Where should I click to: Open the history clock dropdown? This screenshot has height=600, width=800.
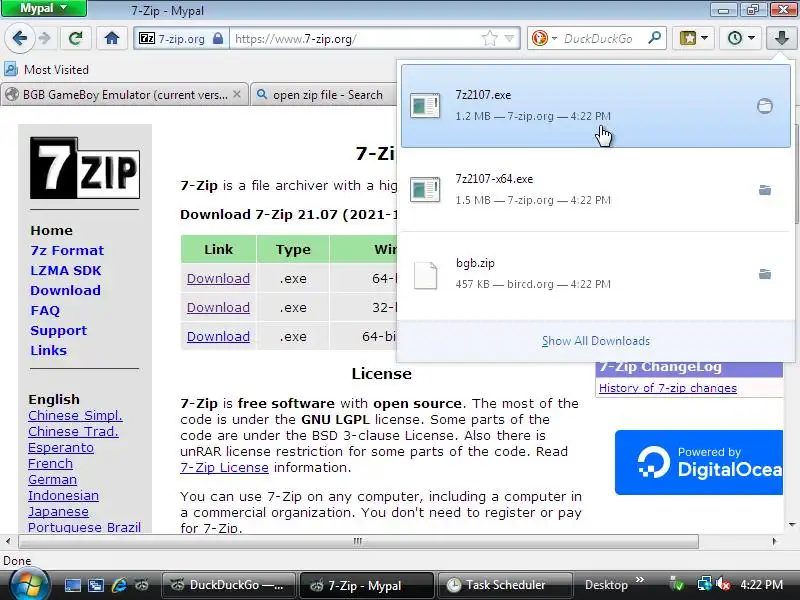[741, 38]
